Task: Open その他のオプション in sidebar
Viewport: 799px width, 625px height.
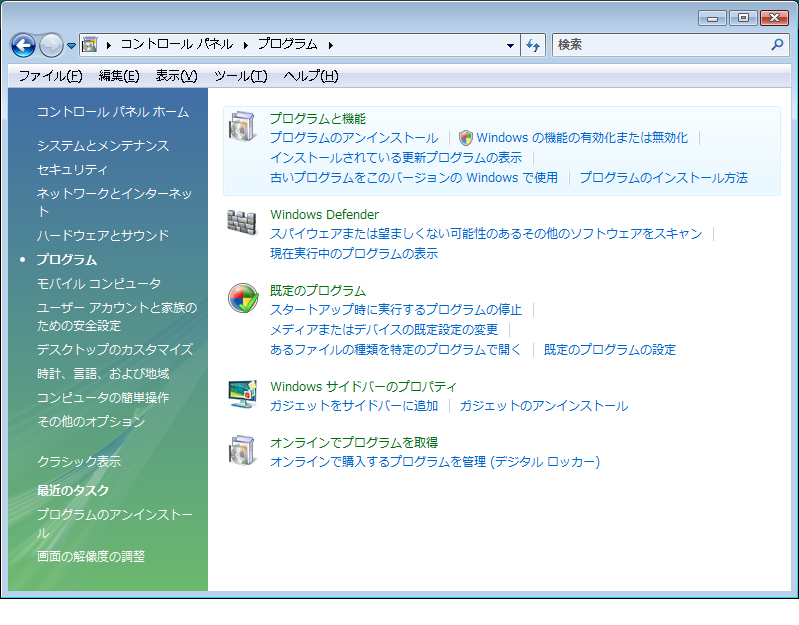Action: click(x=91, y=422)
